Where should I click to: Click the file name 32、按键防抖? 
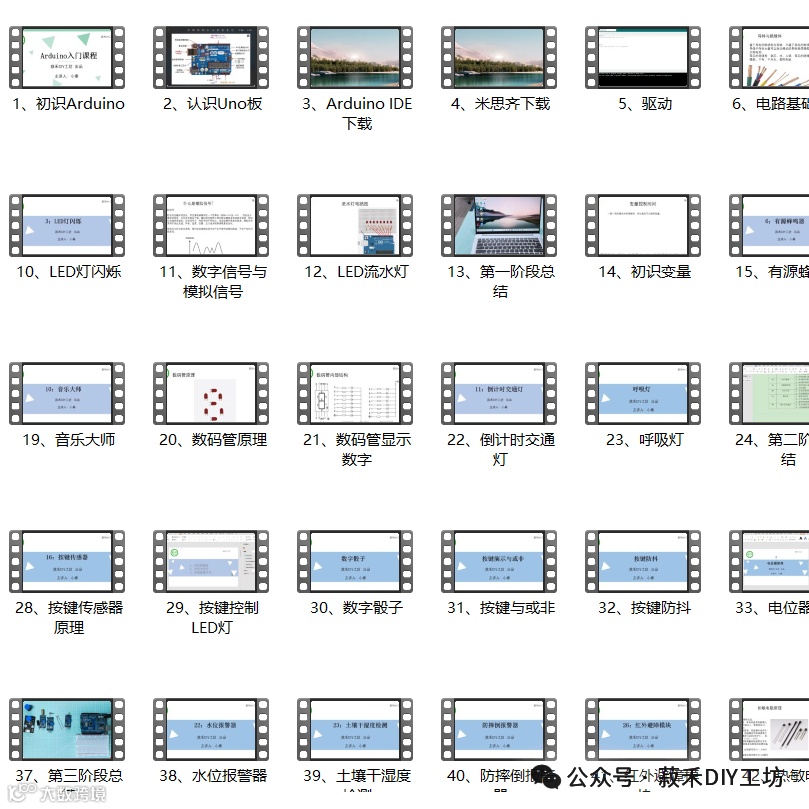pyautogui.click(x=644, y=607)
